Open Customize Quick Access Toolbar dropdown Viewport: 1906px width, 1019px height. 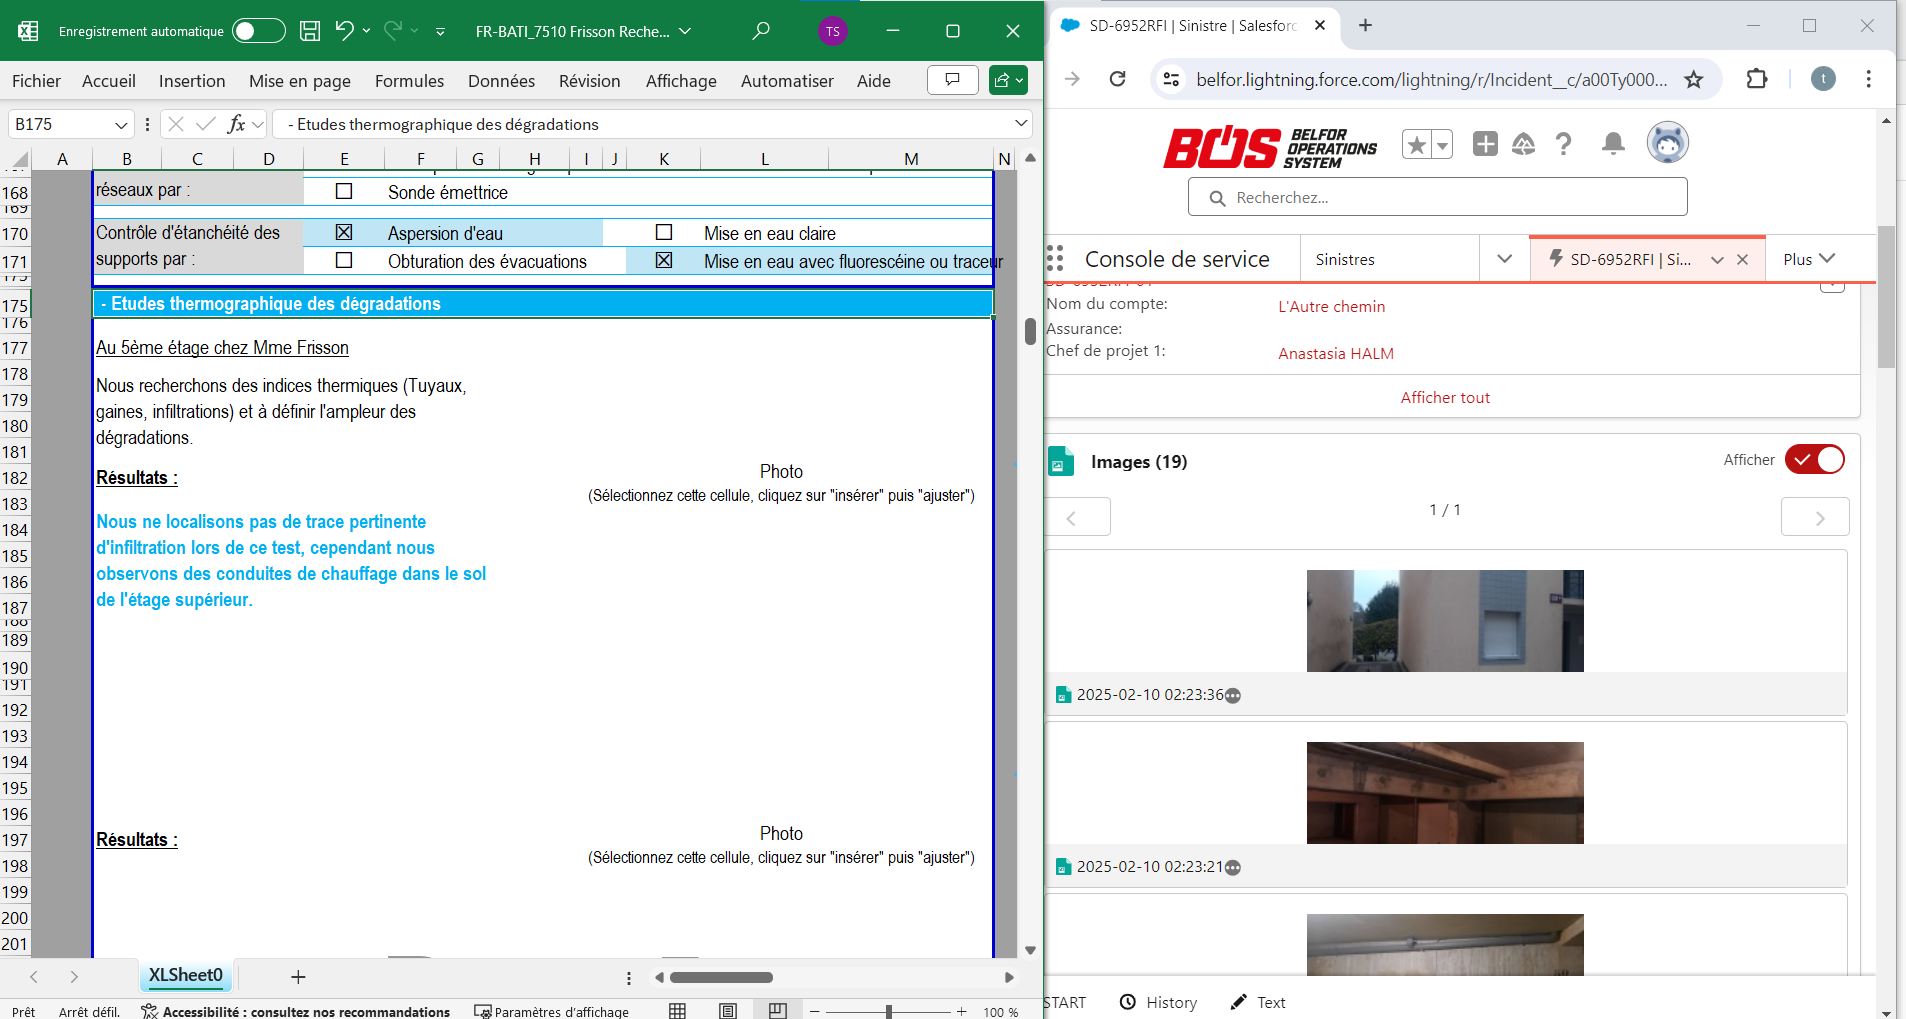[440, 32]
